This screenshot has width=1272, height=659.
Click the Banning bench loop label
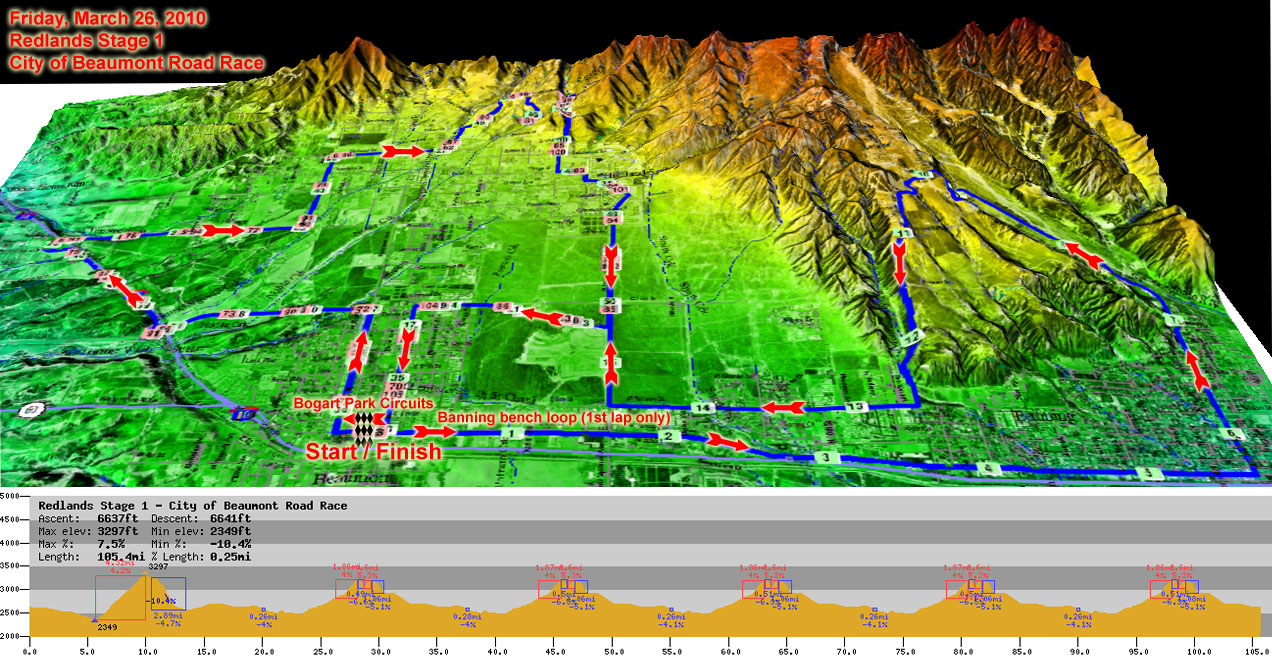552,417
